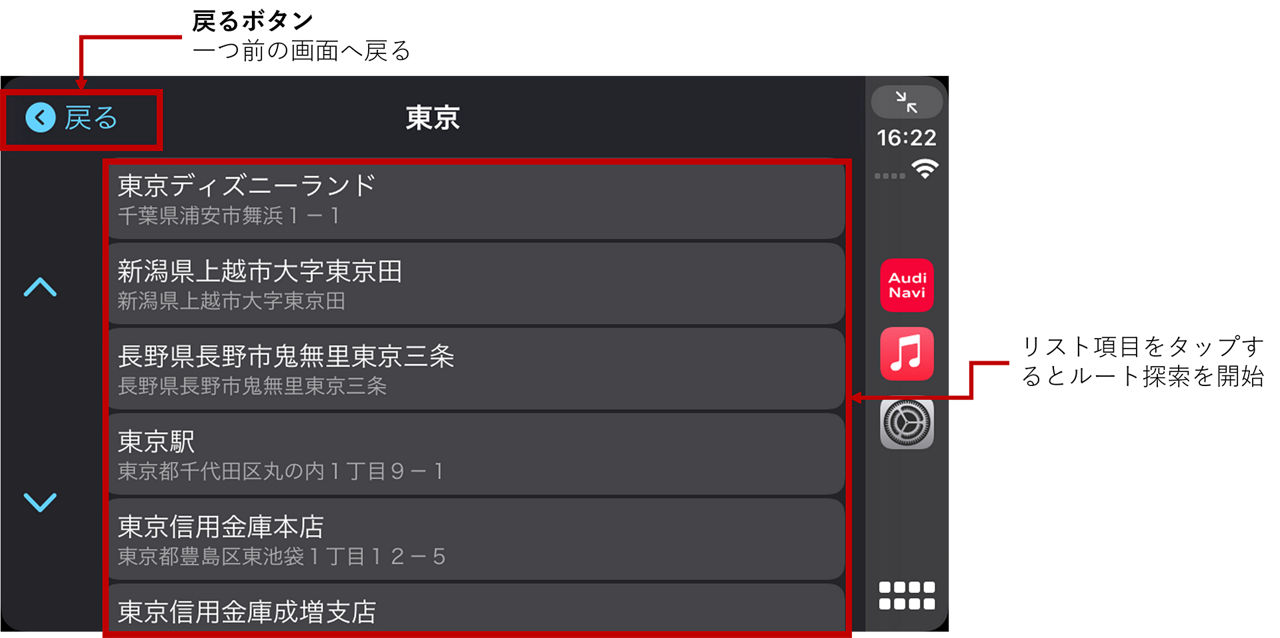The height and width of the screenshot is (638, 1280).
Task: Tap the collapse arrows icon above the clock
Action: click(x=907, y=102)
